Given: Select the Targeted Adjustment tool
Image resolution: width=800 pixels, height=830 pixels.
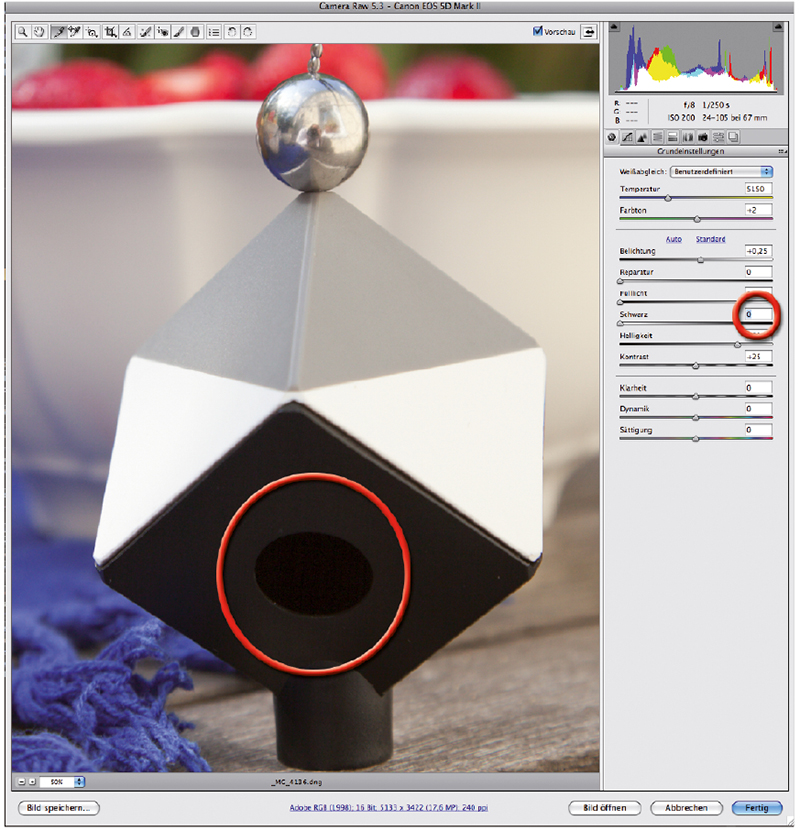Looking at the screenshot, I should [x=92, y=32].
